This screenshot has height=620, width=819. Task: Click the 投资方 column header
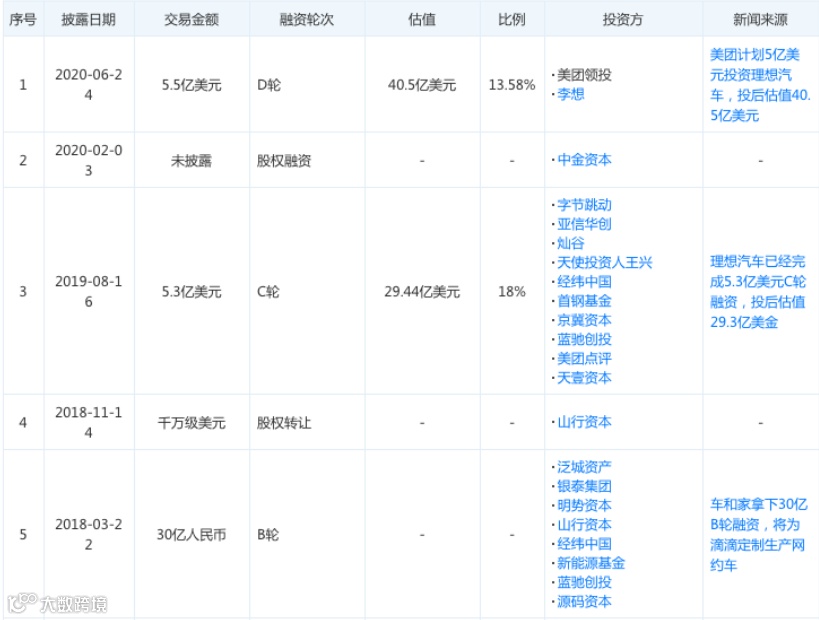point(623,20)
